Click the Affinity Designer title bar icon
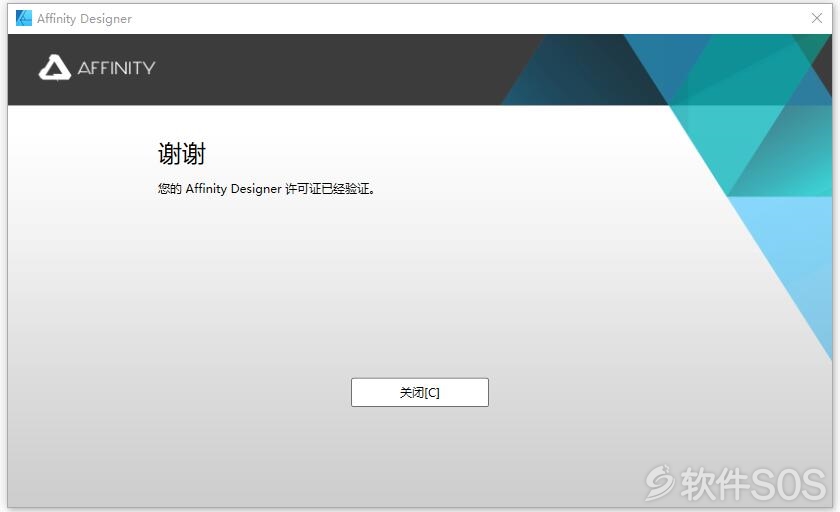Viewport: 840px width, 512px height. click(24, 18)
